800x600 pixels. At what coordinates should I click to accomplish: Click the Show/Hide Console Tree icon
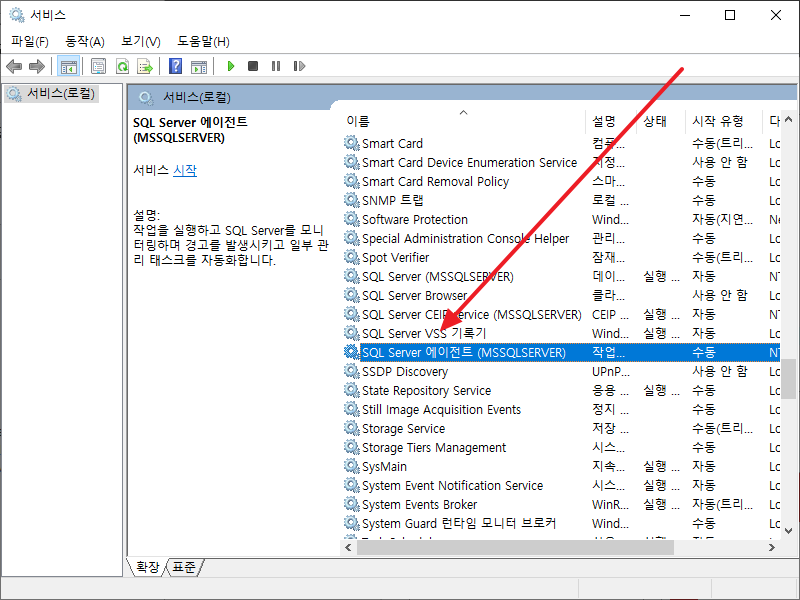click(x=69, y=66)
